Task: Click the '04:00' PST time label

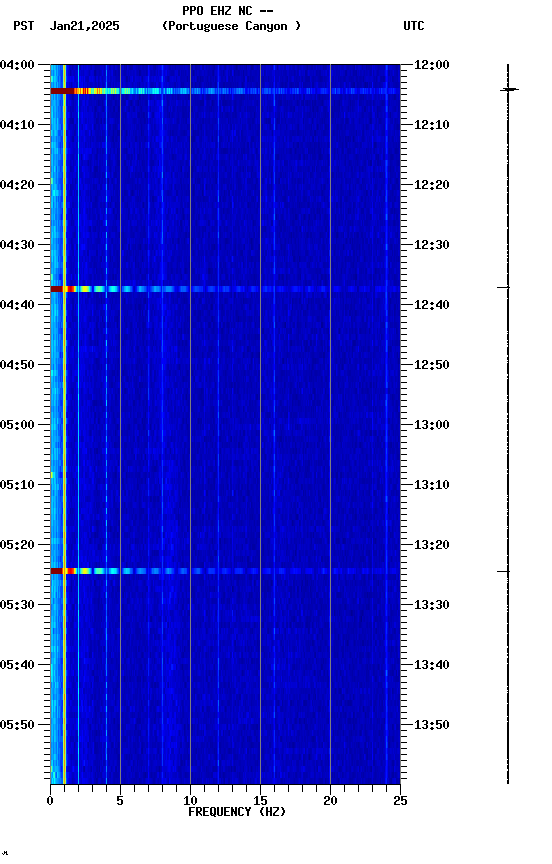Action: click(x=17, y=65)
